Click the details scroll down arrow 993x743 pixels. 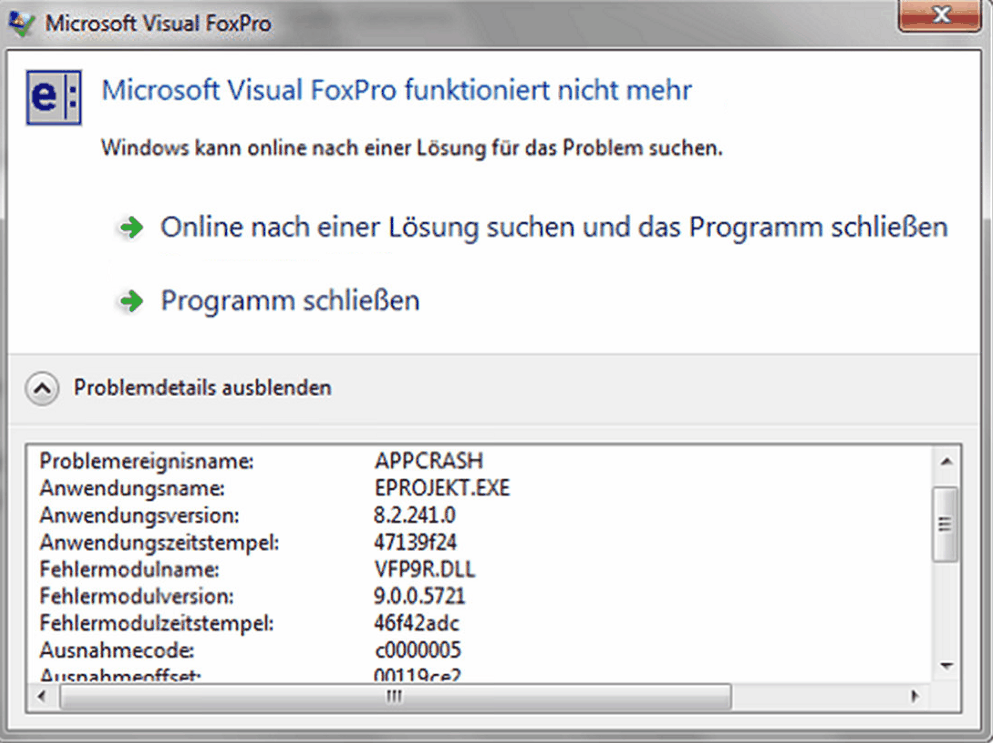pos(946,666)
